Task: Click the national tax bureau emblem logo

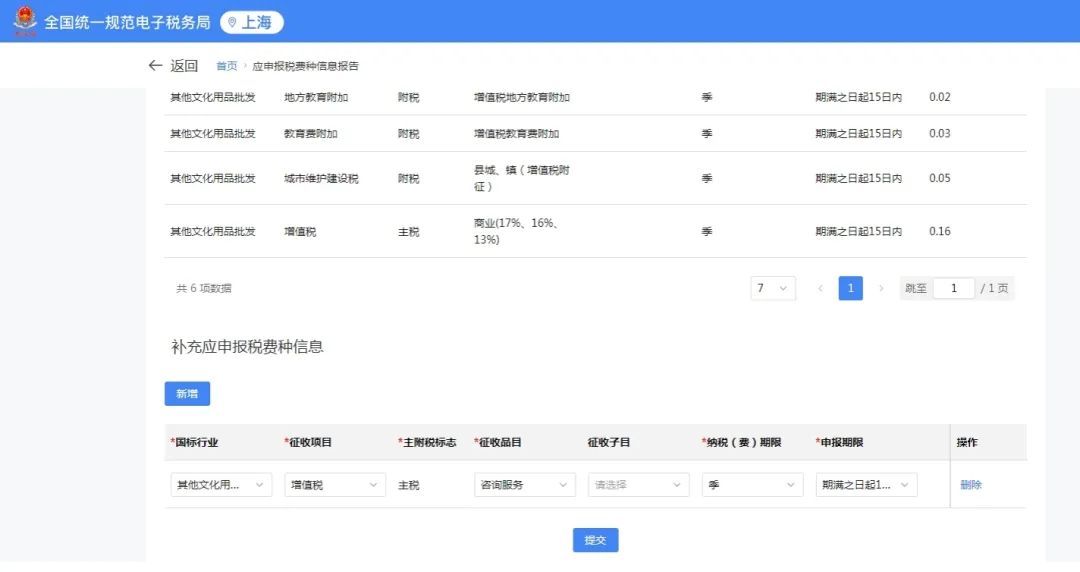Action: [25, 21]
